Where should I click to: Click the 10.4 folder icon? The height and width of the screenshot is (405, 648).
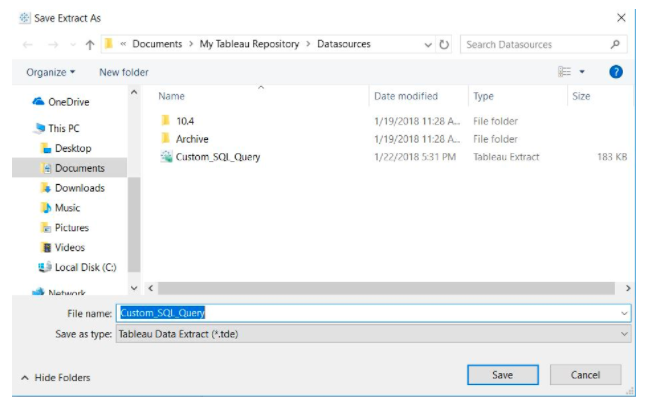click(x=166, y=120)
